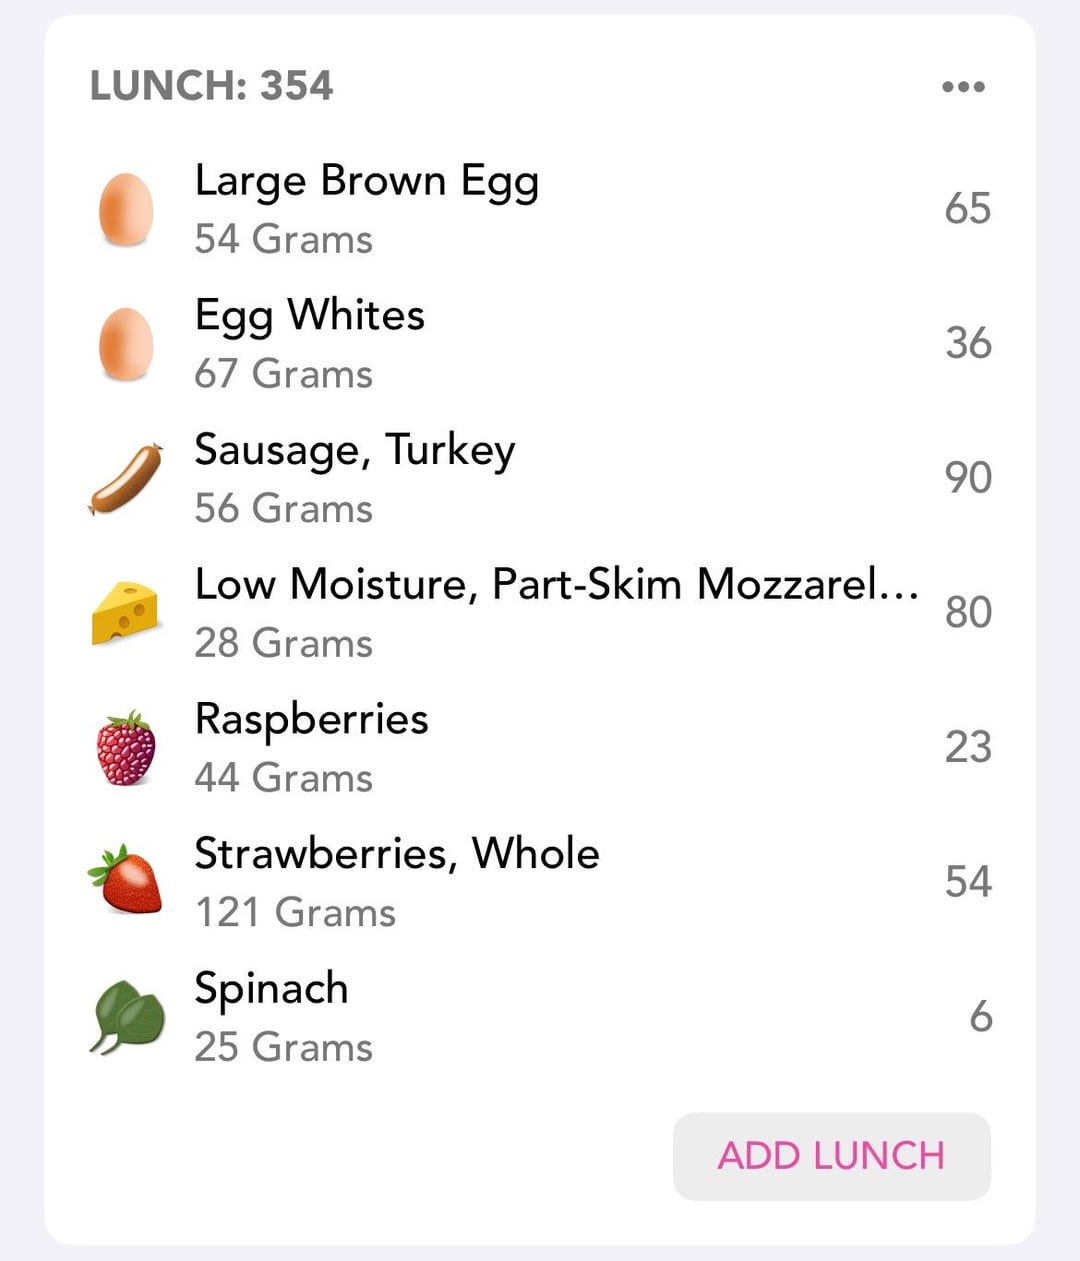1080x1261 pixels.
Task: Click the ADD LUNCH button
Action: pyautogui.click(x=832, y=1156)
